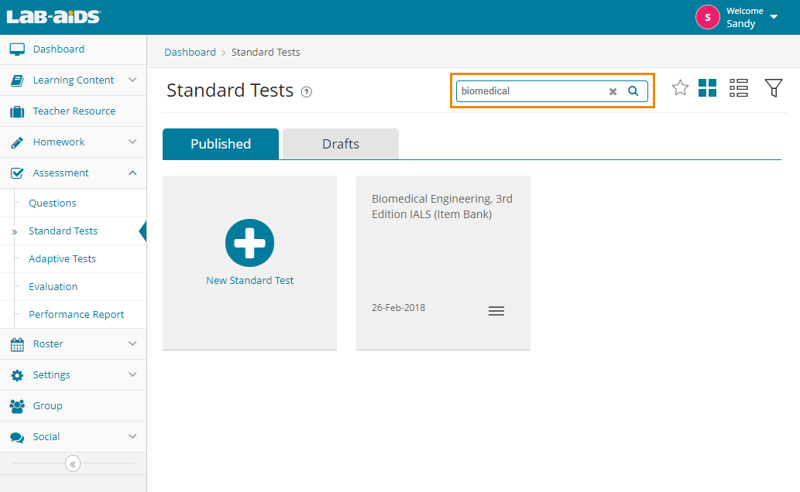Click the search input field
The width and height of the screenshot is (800, 492).
[x=530, y=91]
